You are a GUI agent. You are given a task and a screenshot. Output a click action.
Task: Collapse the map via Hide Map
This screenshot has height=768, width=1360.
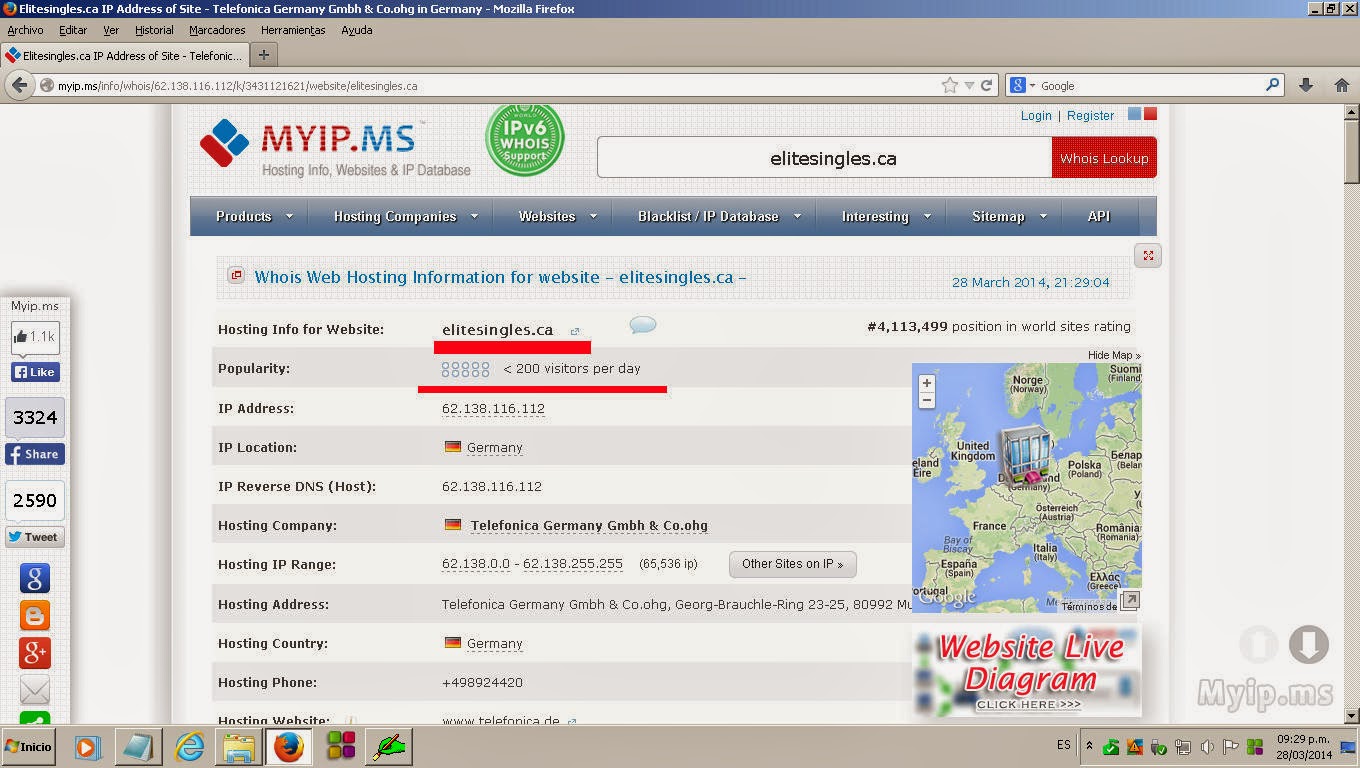pyautogui.click(x=1114, y=355)
